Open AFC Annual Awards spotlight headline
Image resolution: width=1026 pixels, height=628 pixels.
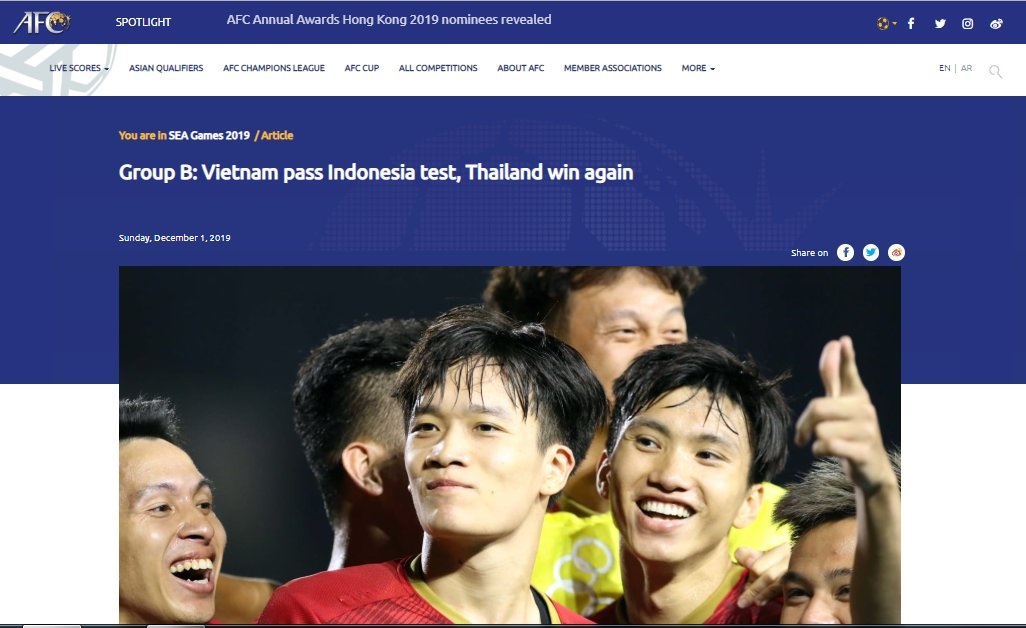coord(389,20)
